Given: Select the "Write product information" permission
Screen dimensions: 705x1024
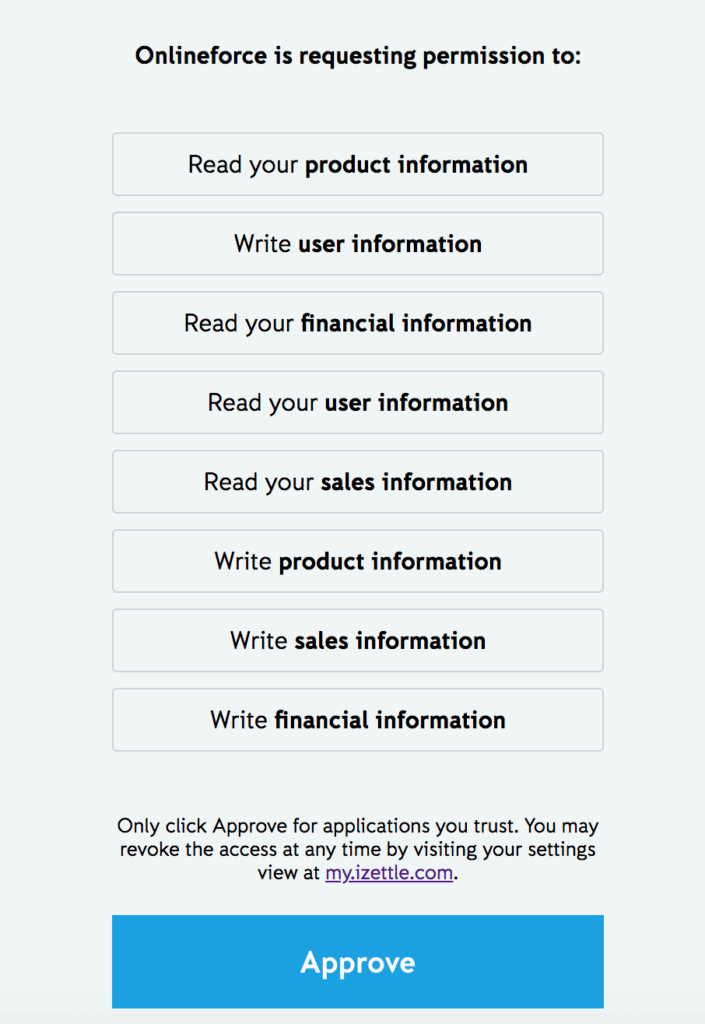Looking at the screenshot, I should pyautogui.click(x=357, y=561).
